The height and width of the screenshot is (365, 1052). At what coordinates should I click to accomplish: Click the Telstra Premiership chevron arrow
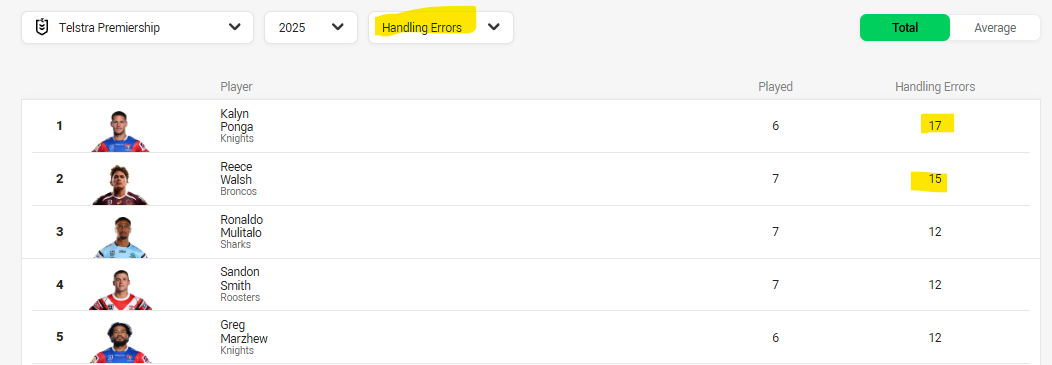click(234, 27)
